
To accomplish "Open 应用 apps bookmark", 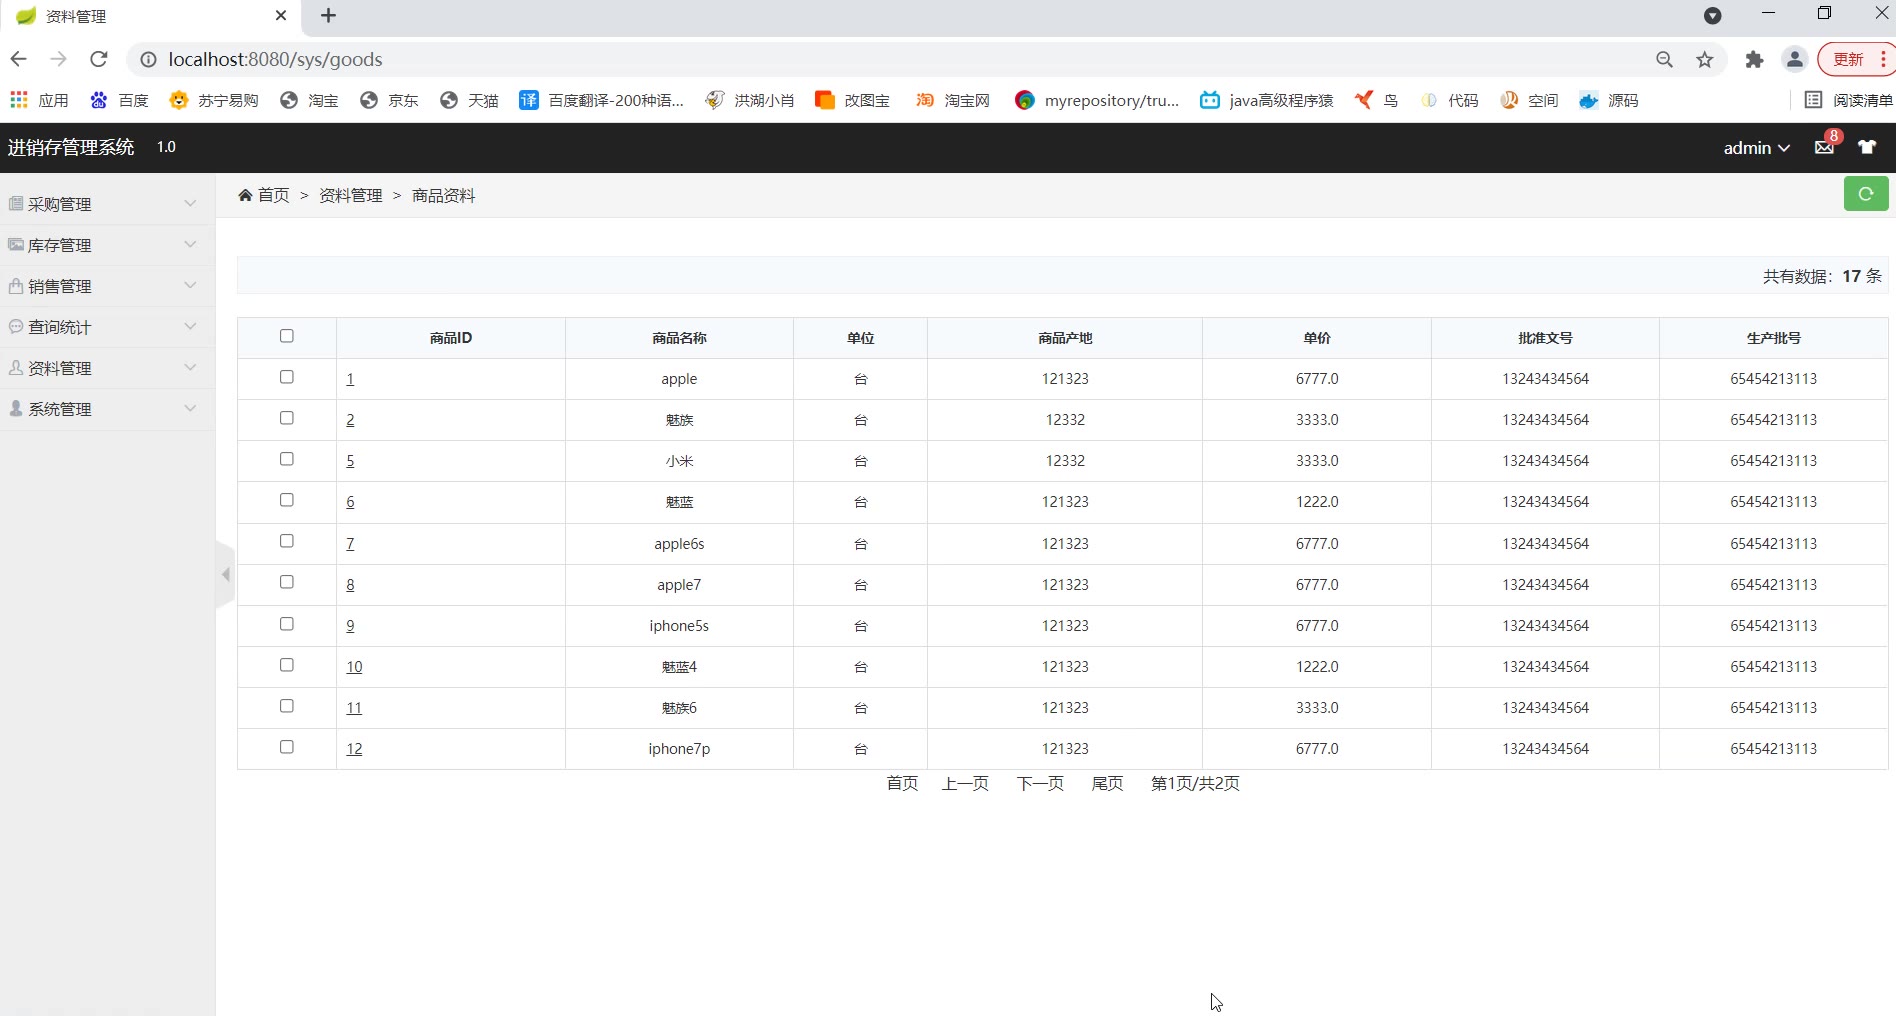I will pyautogui.click(x=40, y=100).
